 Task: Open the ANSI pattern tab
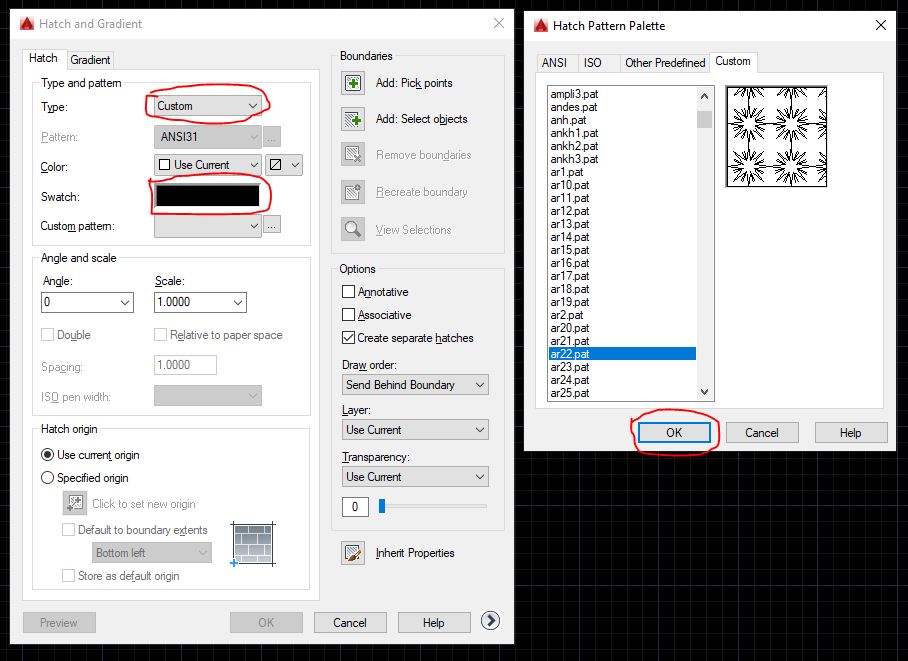coord(556,62)
